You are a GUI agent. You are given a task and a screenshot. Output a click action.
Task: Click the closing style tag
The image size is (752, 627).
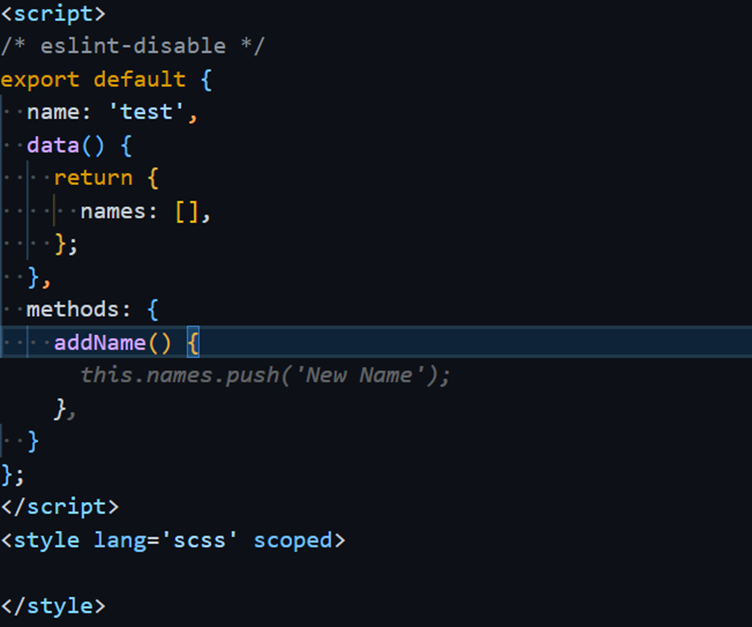coord(53,606)
